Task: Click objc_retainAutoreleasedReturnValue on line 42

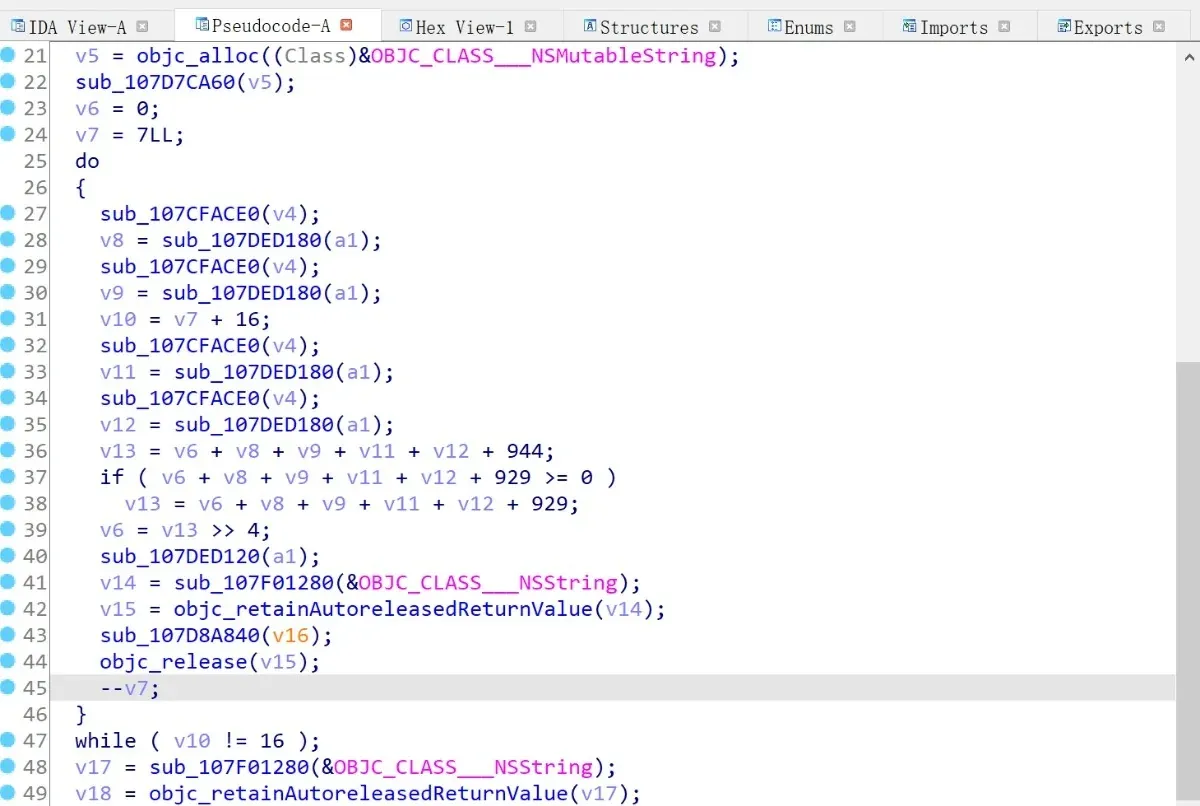Action: pyautogui.click(x=384, y=609)
